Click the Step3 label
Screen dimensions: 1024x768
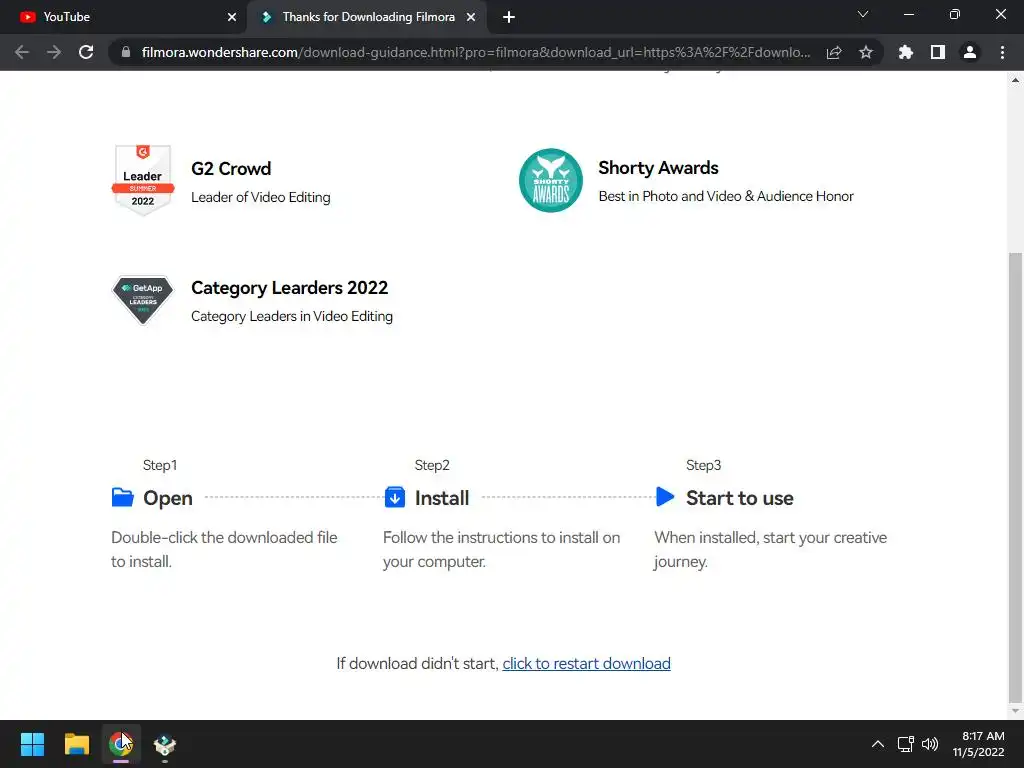click(x=703, y=465)
